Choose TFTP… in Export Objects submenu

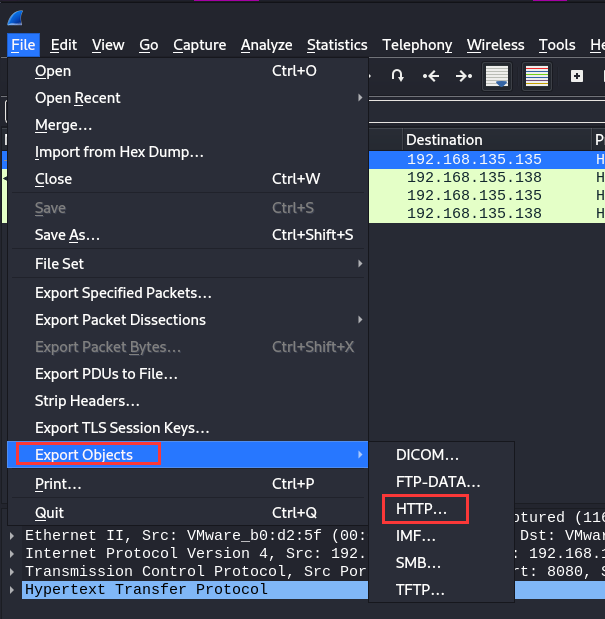(x=442, y=590)
